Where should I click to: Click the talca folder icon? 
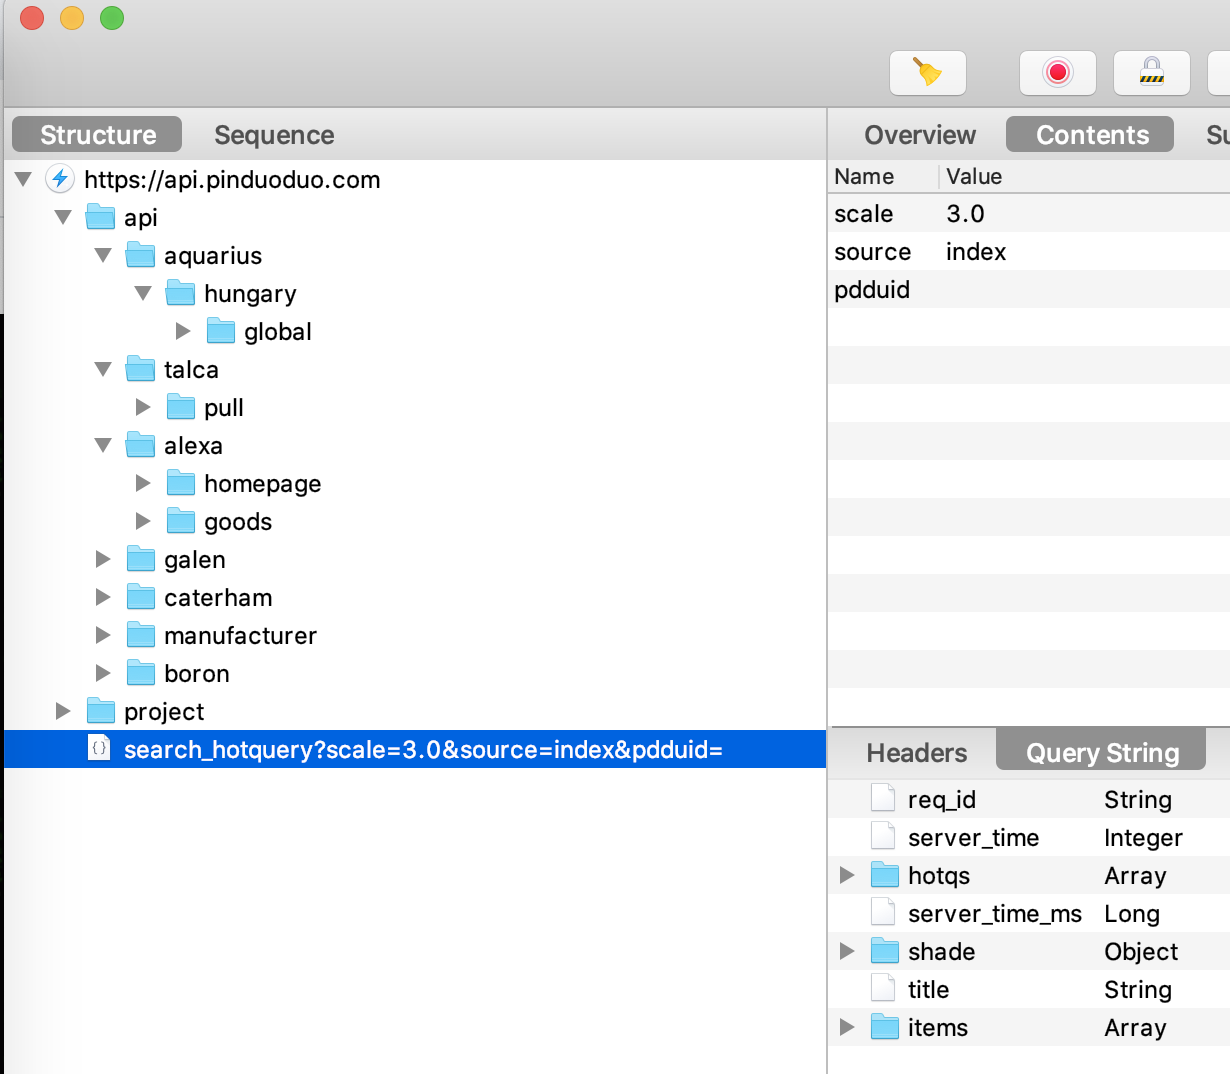pyautogui.click(x=140, y=369)
